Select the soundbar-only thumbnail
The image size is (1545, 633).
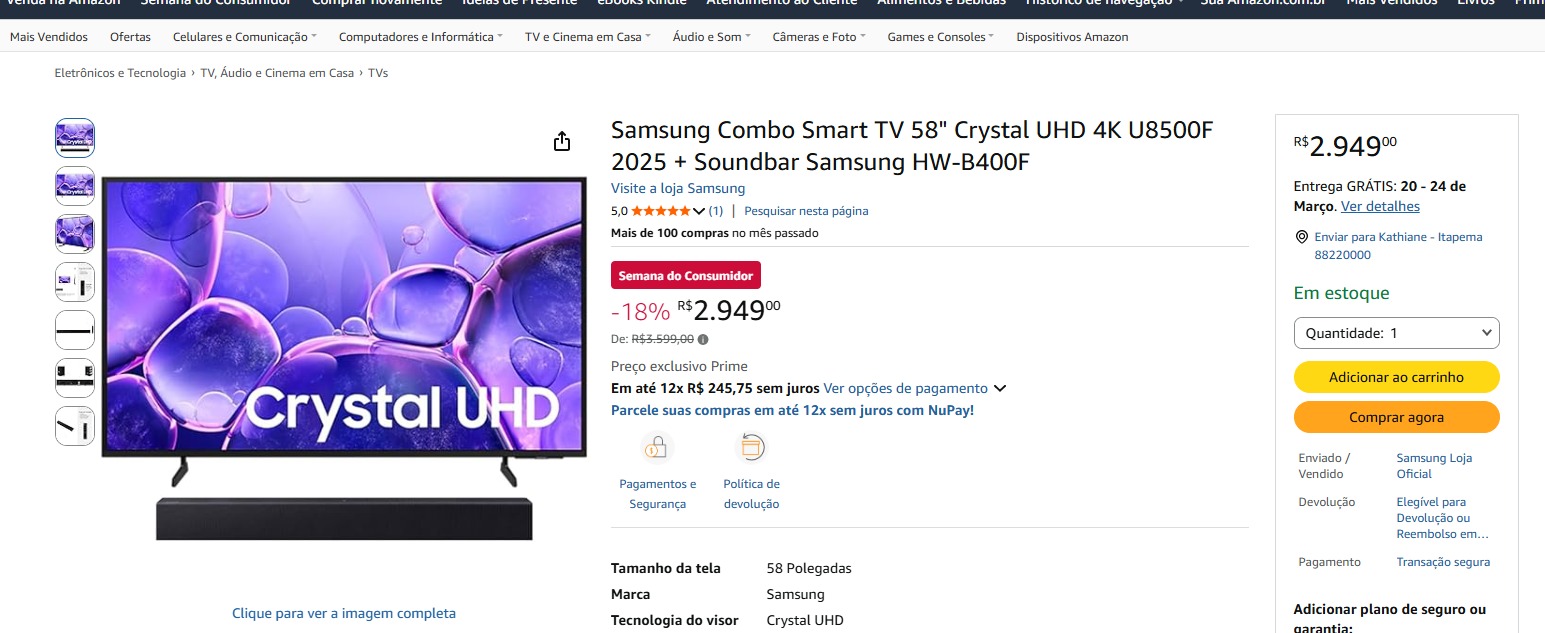(75, 330)
